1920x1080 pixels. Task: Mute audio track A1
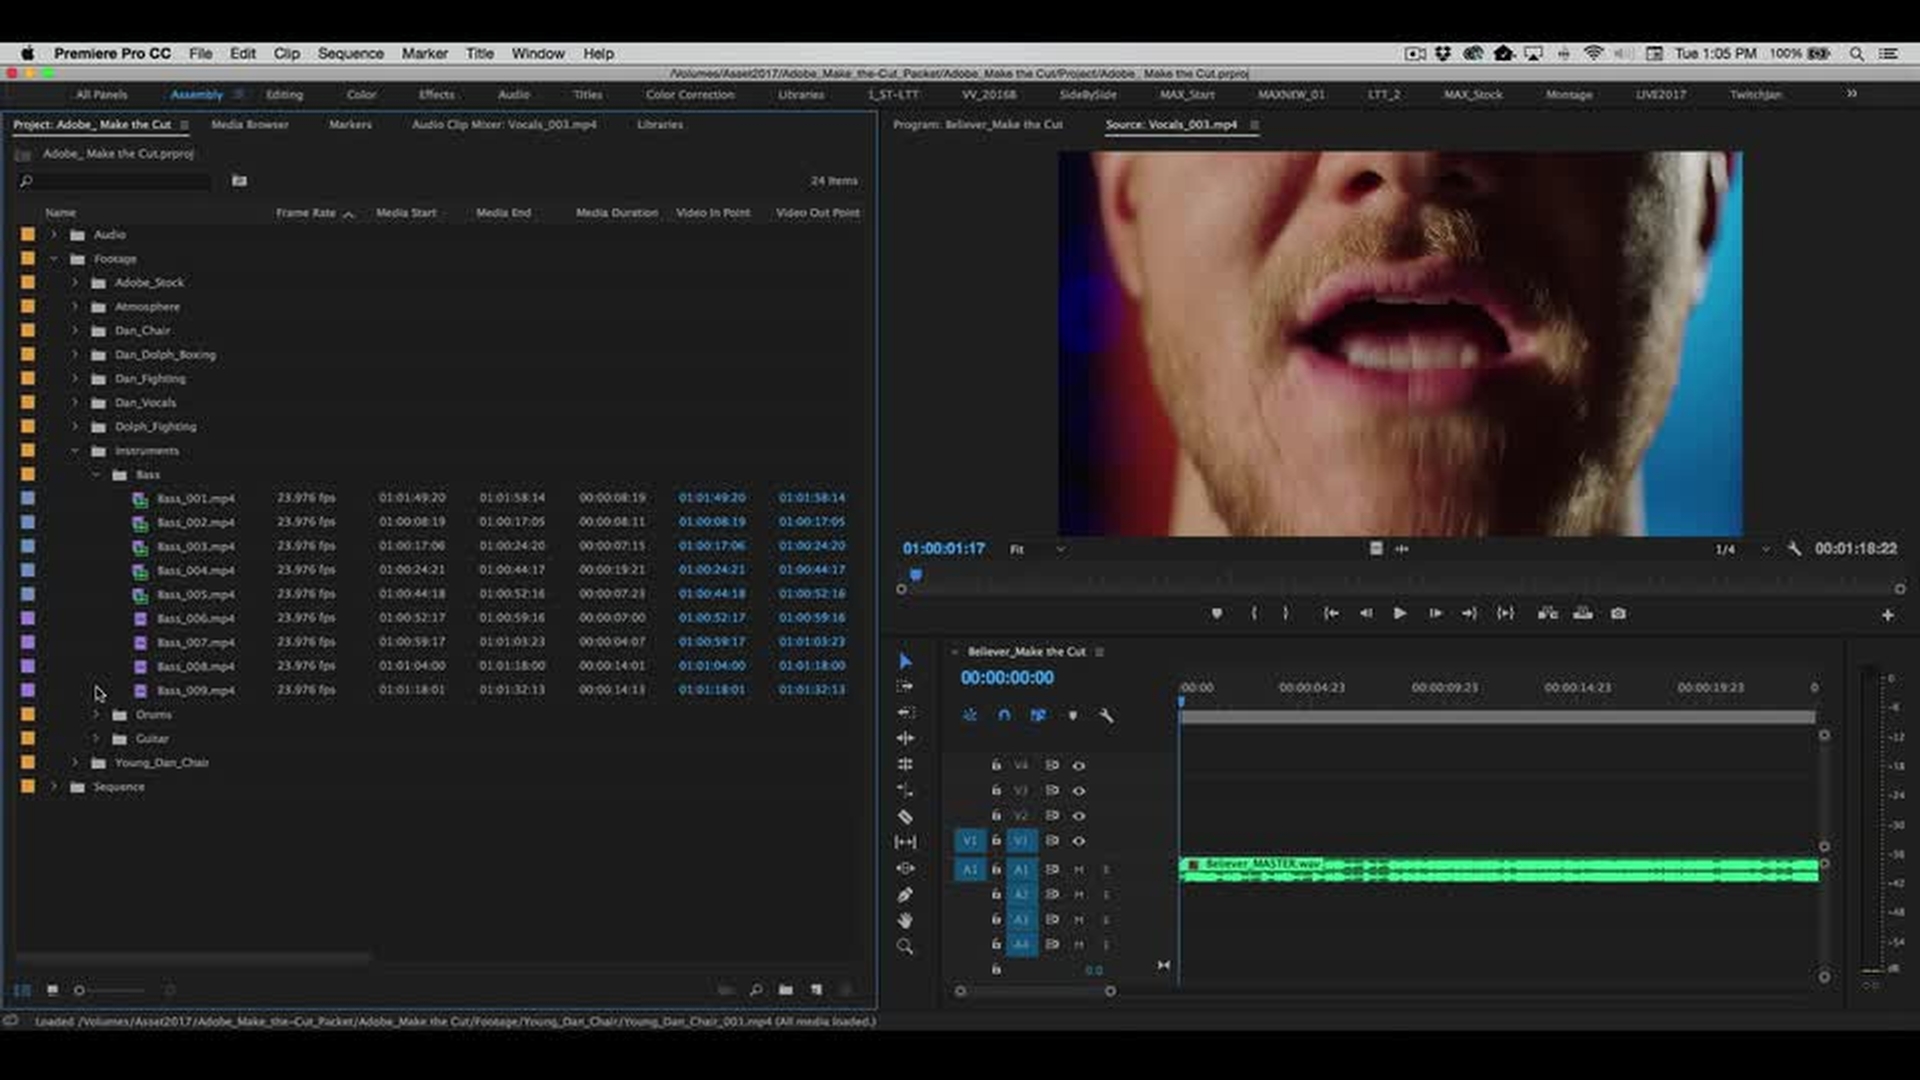[1079, 870]
